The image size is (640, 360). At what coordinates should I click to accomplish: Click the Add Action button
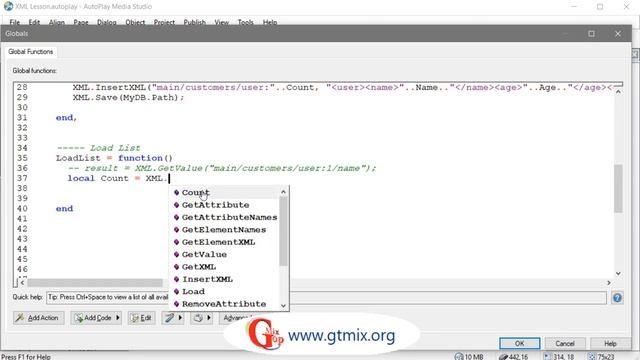(38, 318)
